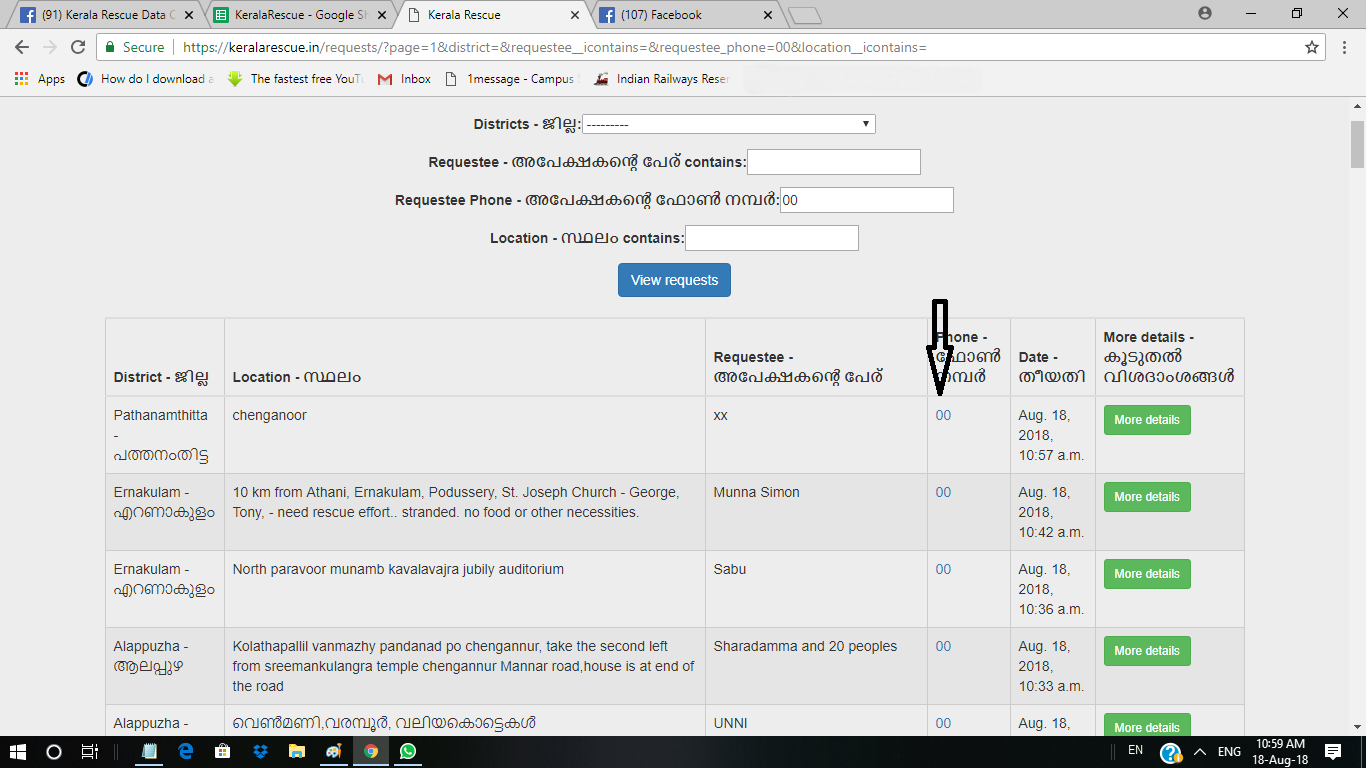Switch to the (107) Facebook tab
The image size is (1366, 768).
point(685,15)
